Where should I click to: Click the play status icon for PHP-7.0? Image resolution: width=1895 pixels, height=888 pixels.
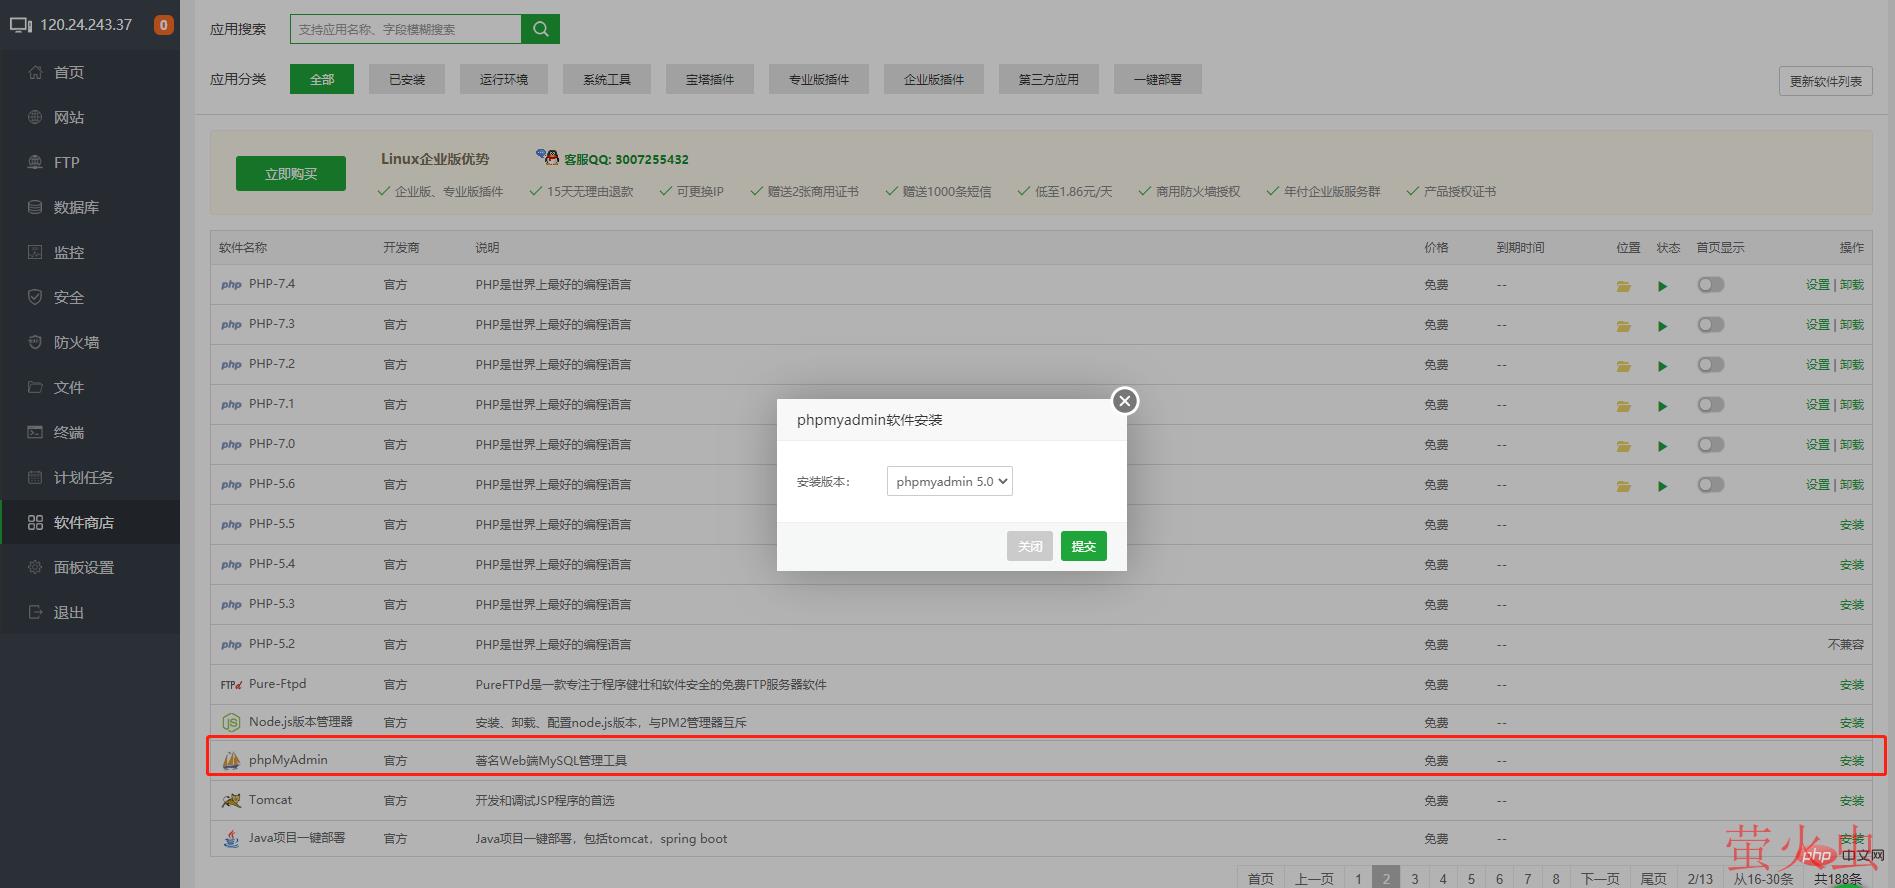pyautogui.click(x=1662, y=446)
